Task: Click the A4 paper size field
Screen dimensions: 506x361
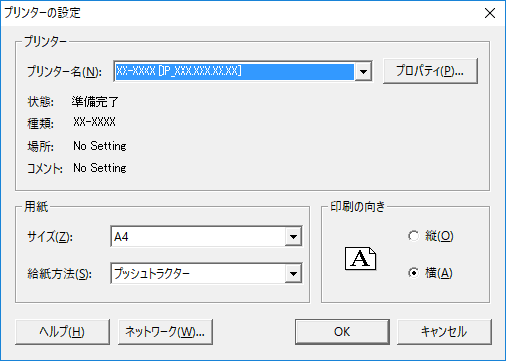Action: pos(198,237)
